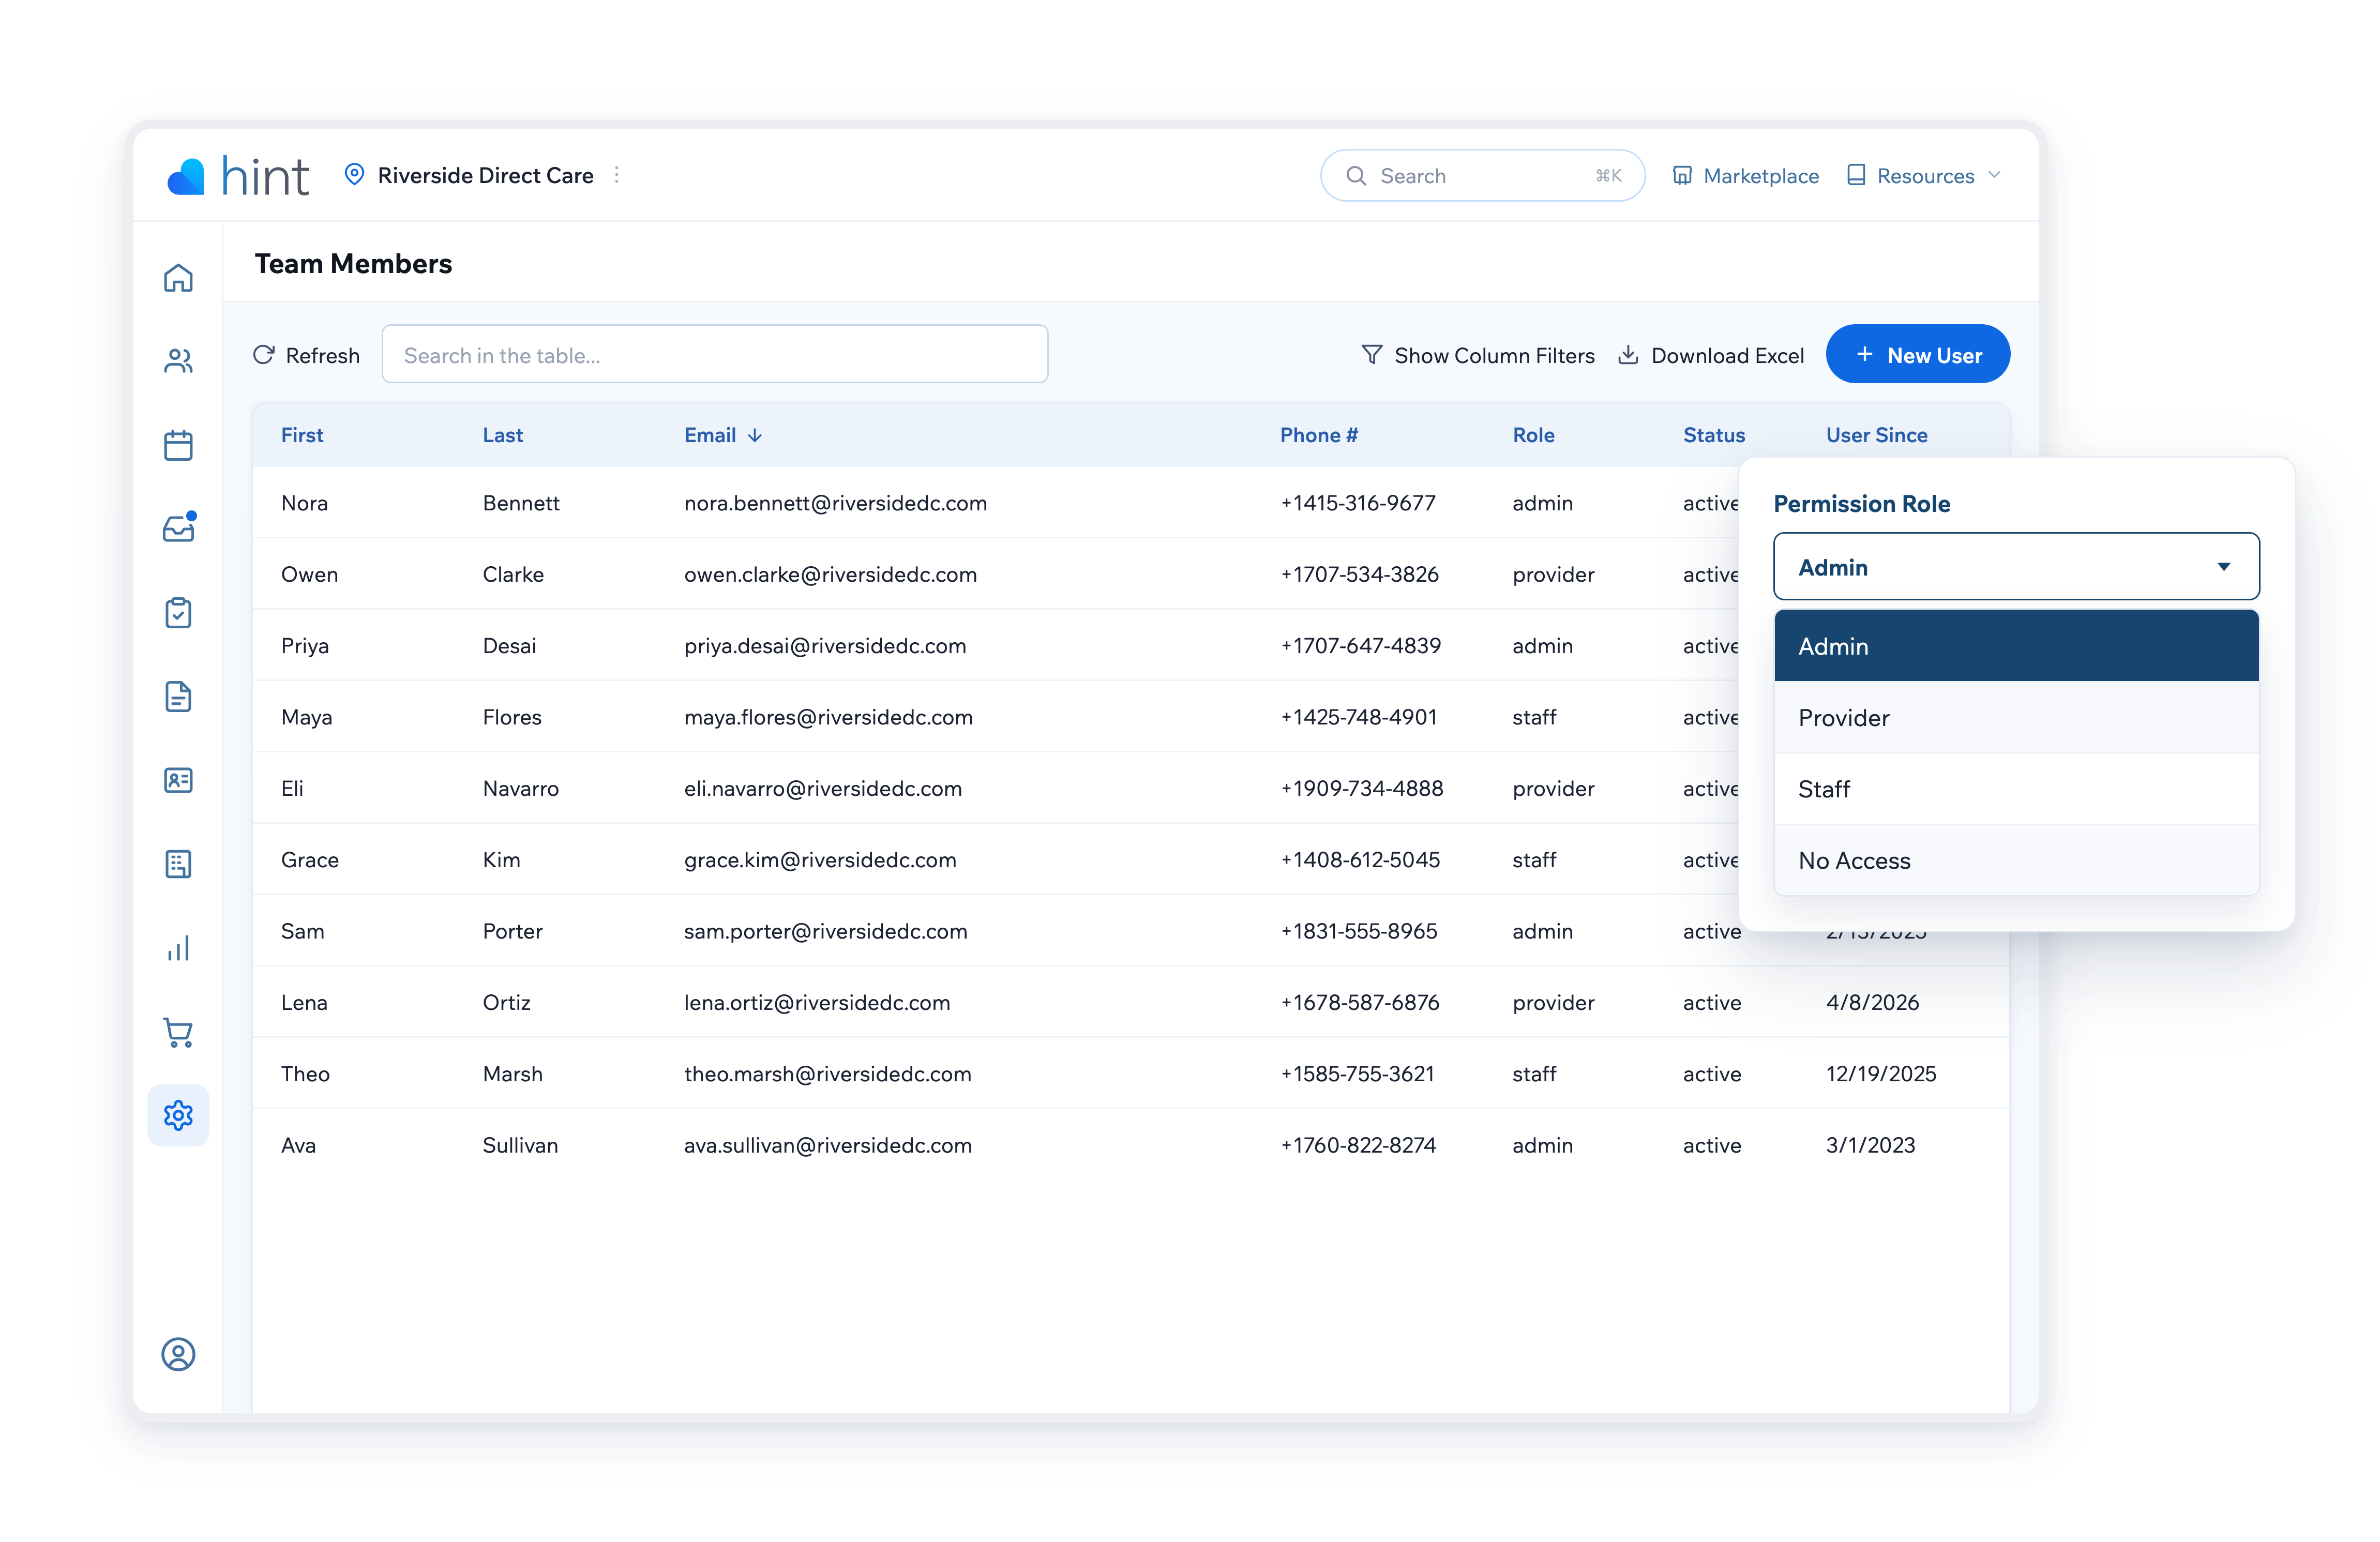
Task: Click the Permission Role dropdown caret arrow
Action: click(x=2224, y=567)
